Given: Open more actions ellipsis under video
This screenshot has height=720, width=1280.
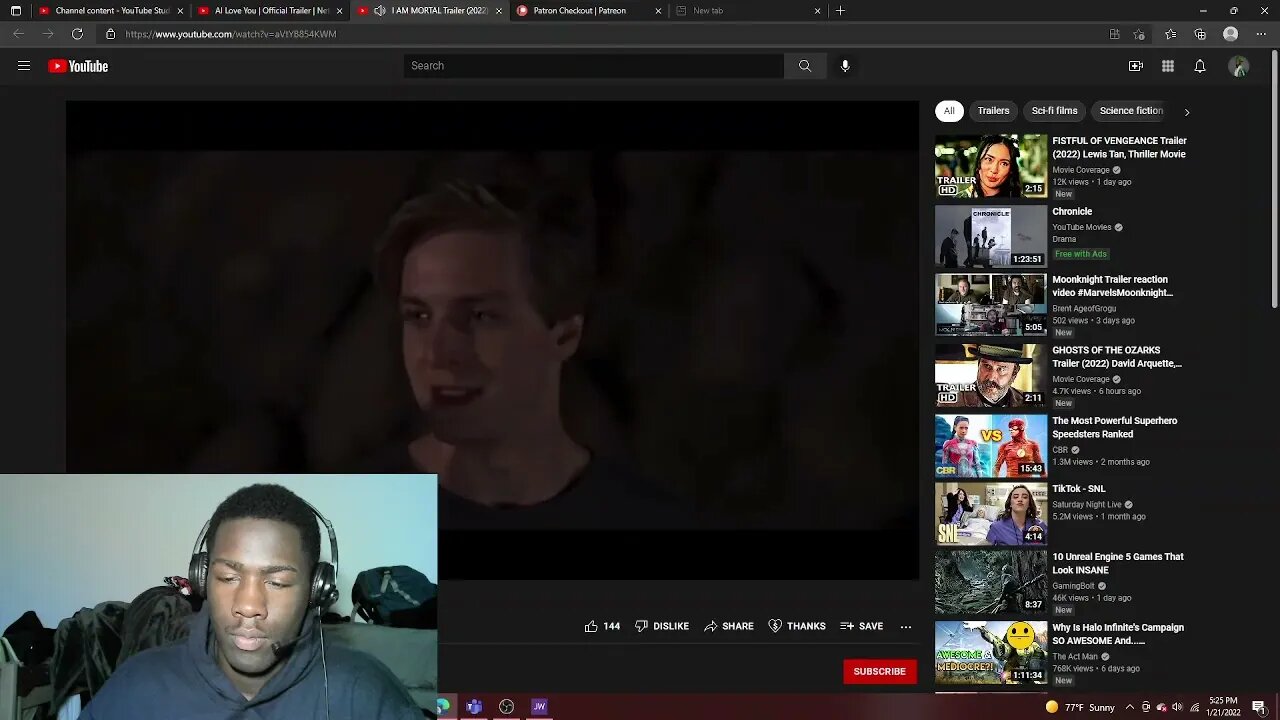Looking at the screenshot, I should 906,626.
